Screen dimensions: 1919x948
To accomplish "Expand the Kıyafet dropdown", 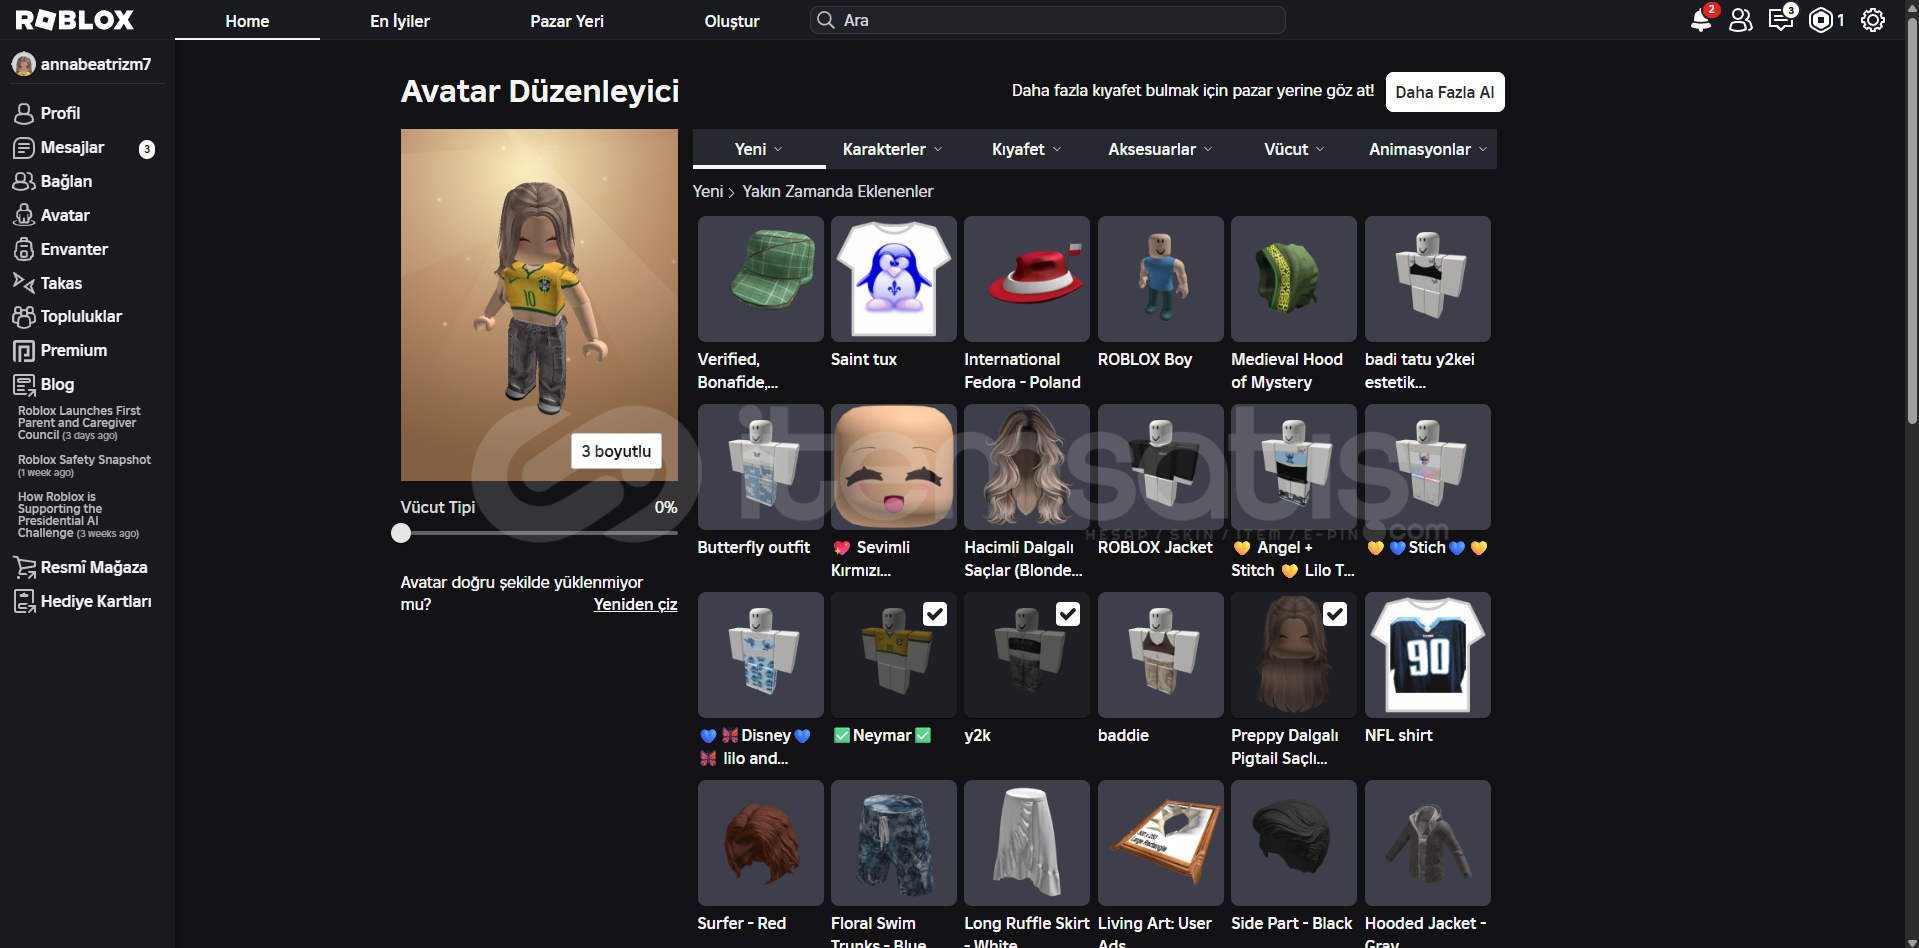I will pyautogui.click(x=1026, y=149).
